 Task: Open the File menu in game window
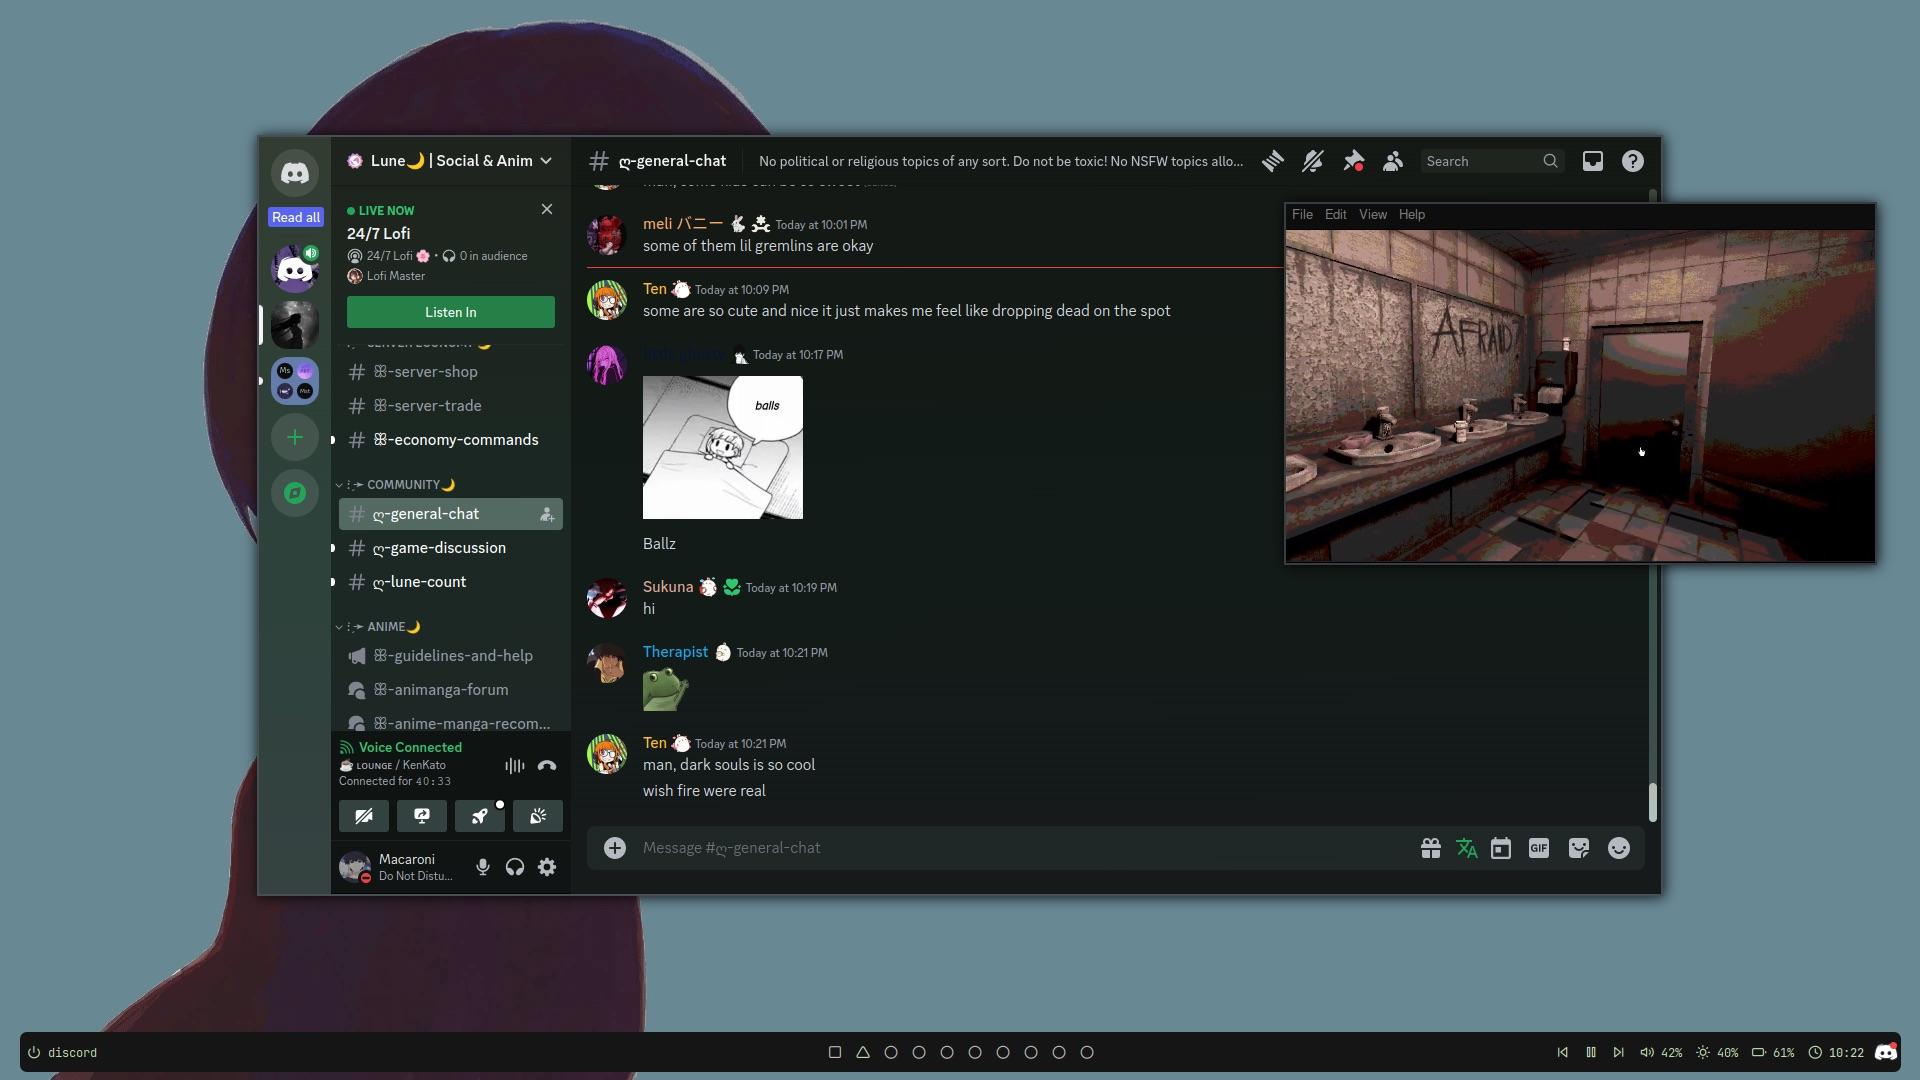pos(1302,215)
